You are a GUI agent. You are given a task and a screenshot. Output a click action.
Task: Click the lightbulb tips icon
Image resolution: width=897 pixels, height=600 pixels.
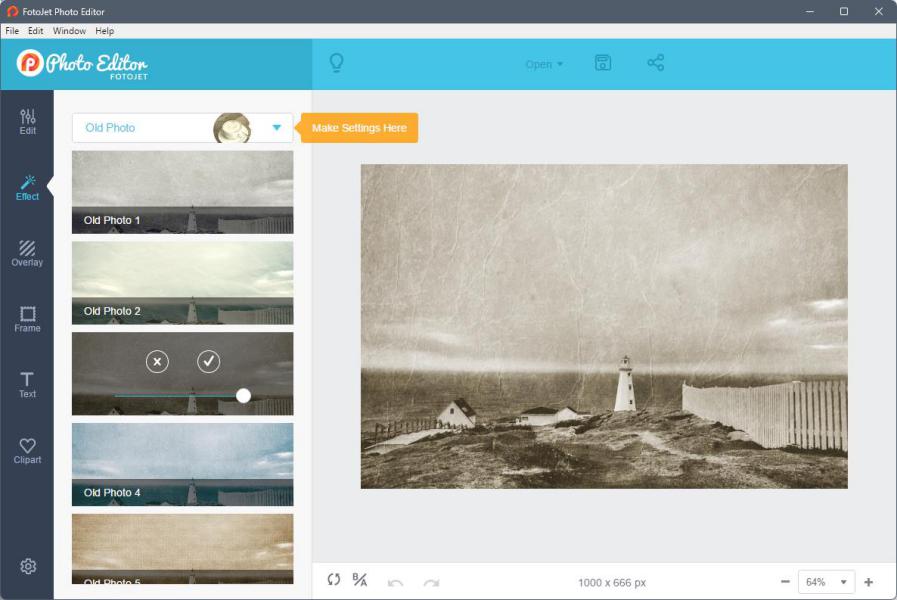pyautogui.click(x=337, y=62)
